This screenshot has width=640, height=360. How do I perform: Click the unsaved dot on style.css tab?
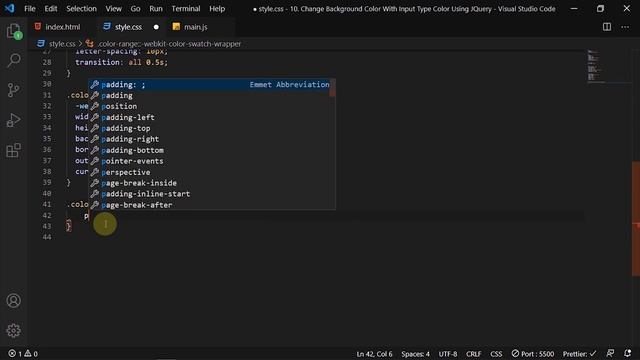pos(156,27)
